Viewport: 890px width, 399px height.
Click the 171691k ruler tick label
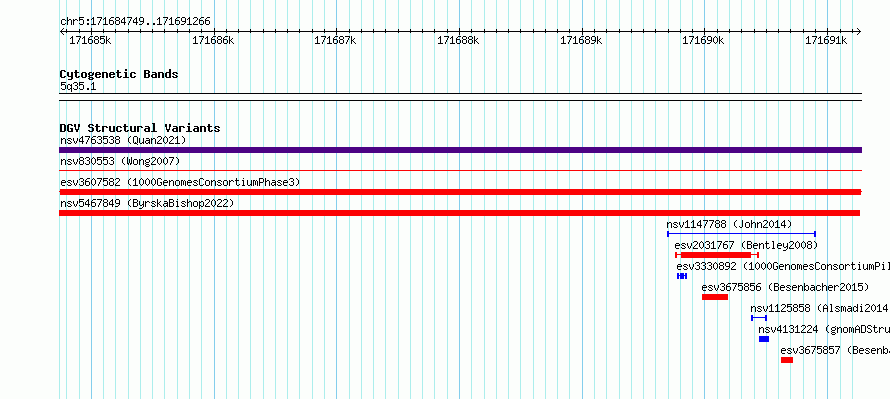point(826,40)
